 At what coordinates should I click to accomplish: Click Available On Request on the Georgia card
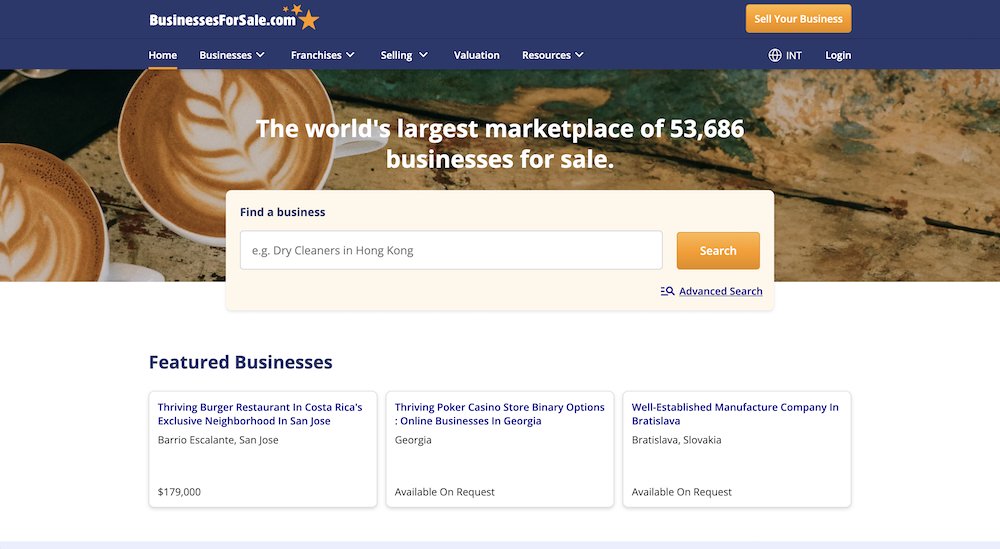pyautogui.click(x=445, y=492)
